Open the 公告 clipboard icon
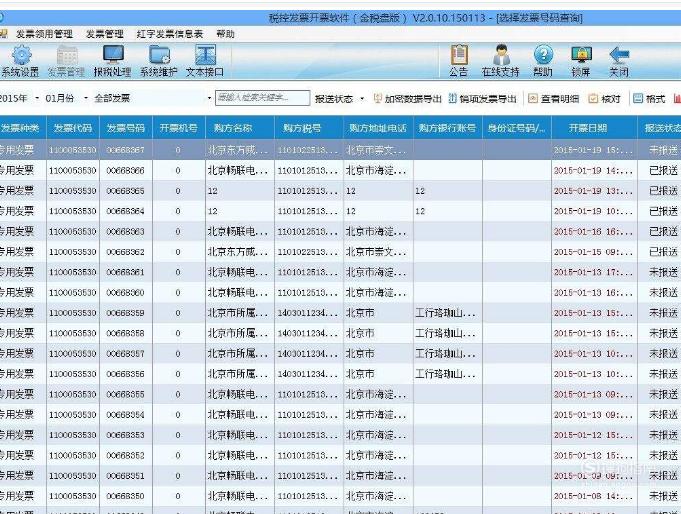The height and width of the screenshot is (514, 681). (x=459, y=61)
